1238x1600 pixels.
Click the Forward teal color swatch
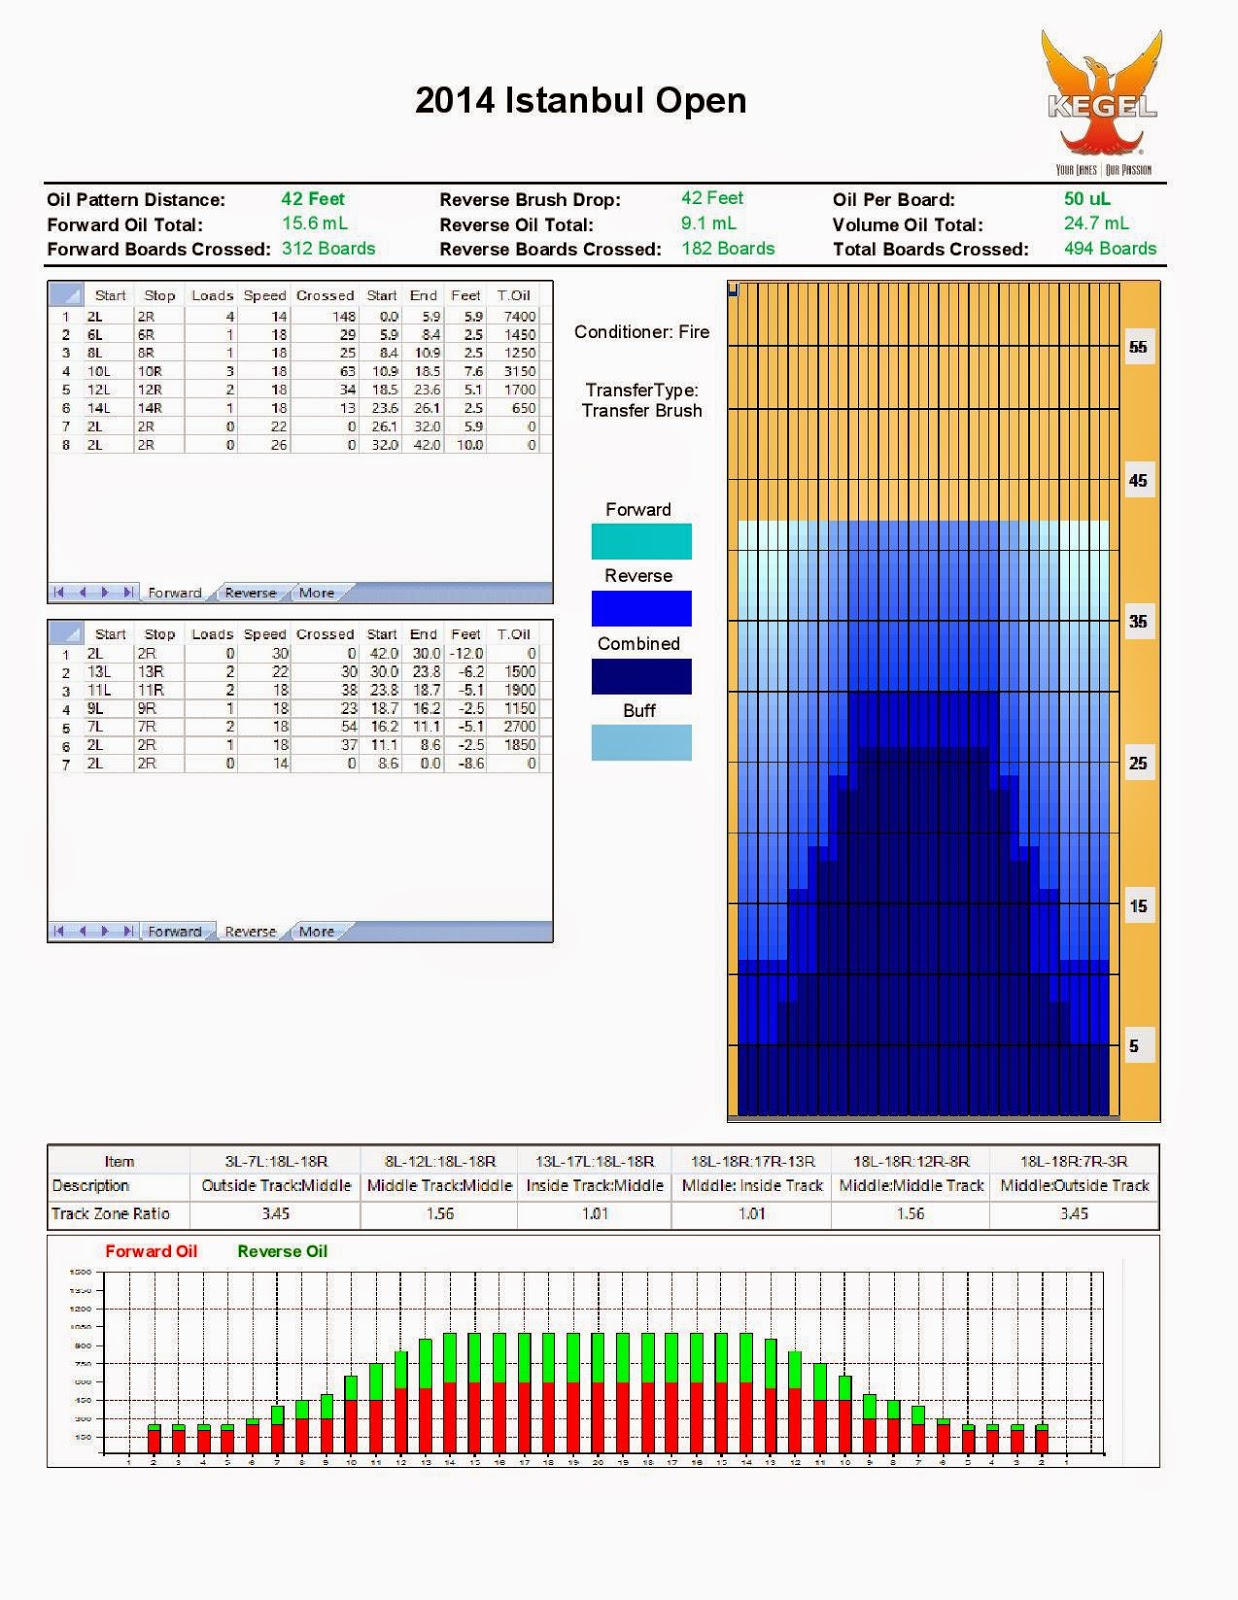[x=641, y=542]
